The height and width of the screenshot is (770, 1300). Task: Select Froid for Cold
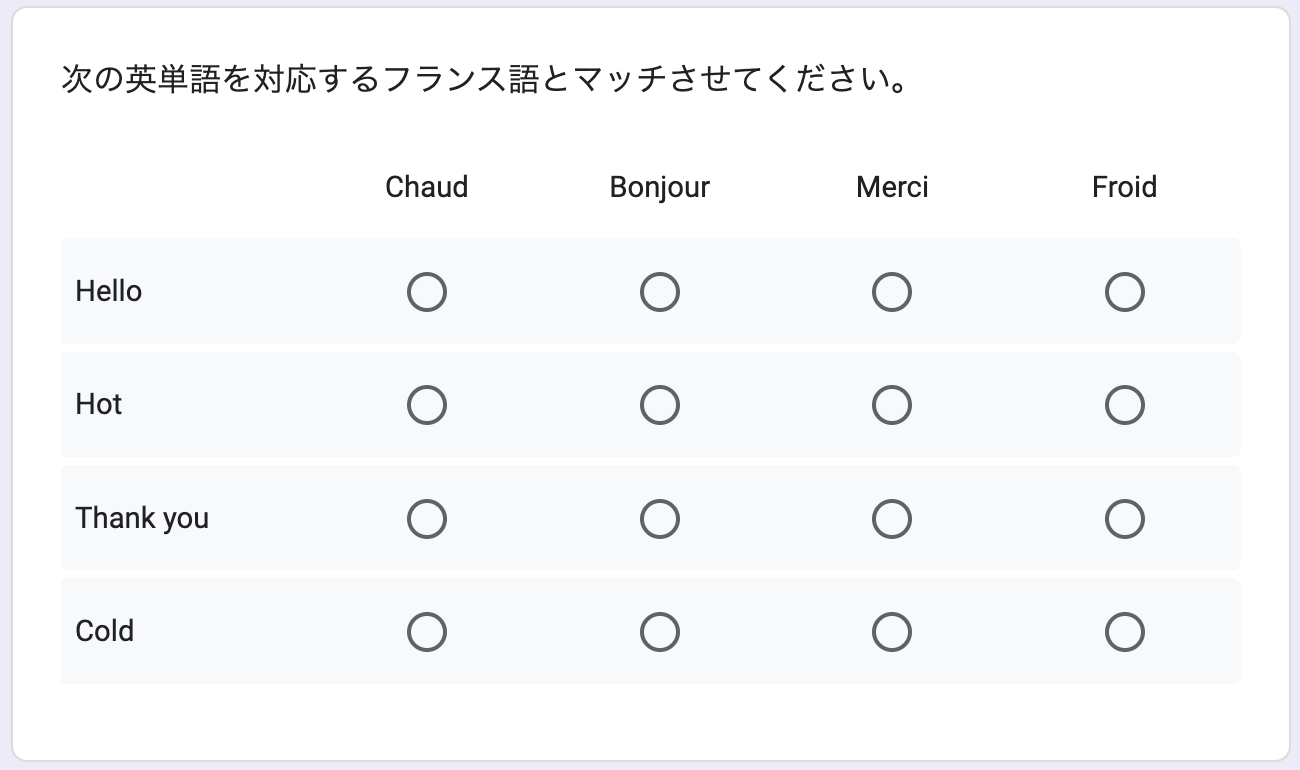pyautogui.click(x=1124, y=631)
